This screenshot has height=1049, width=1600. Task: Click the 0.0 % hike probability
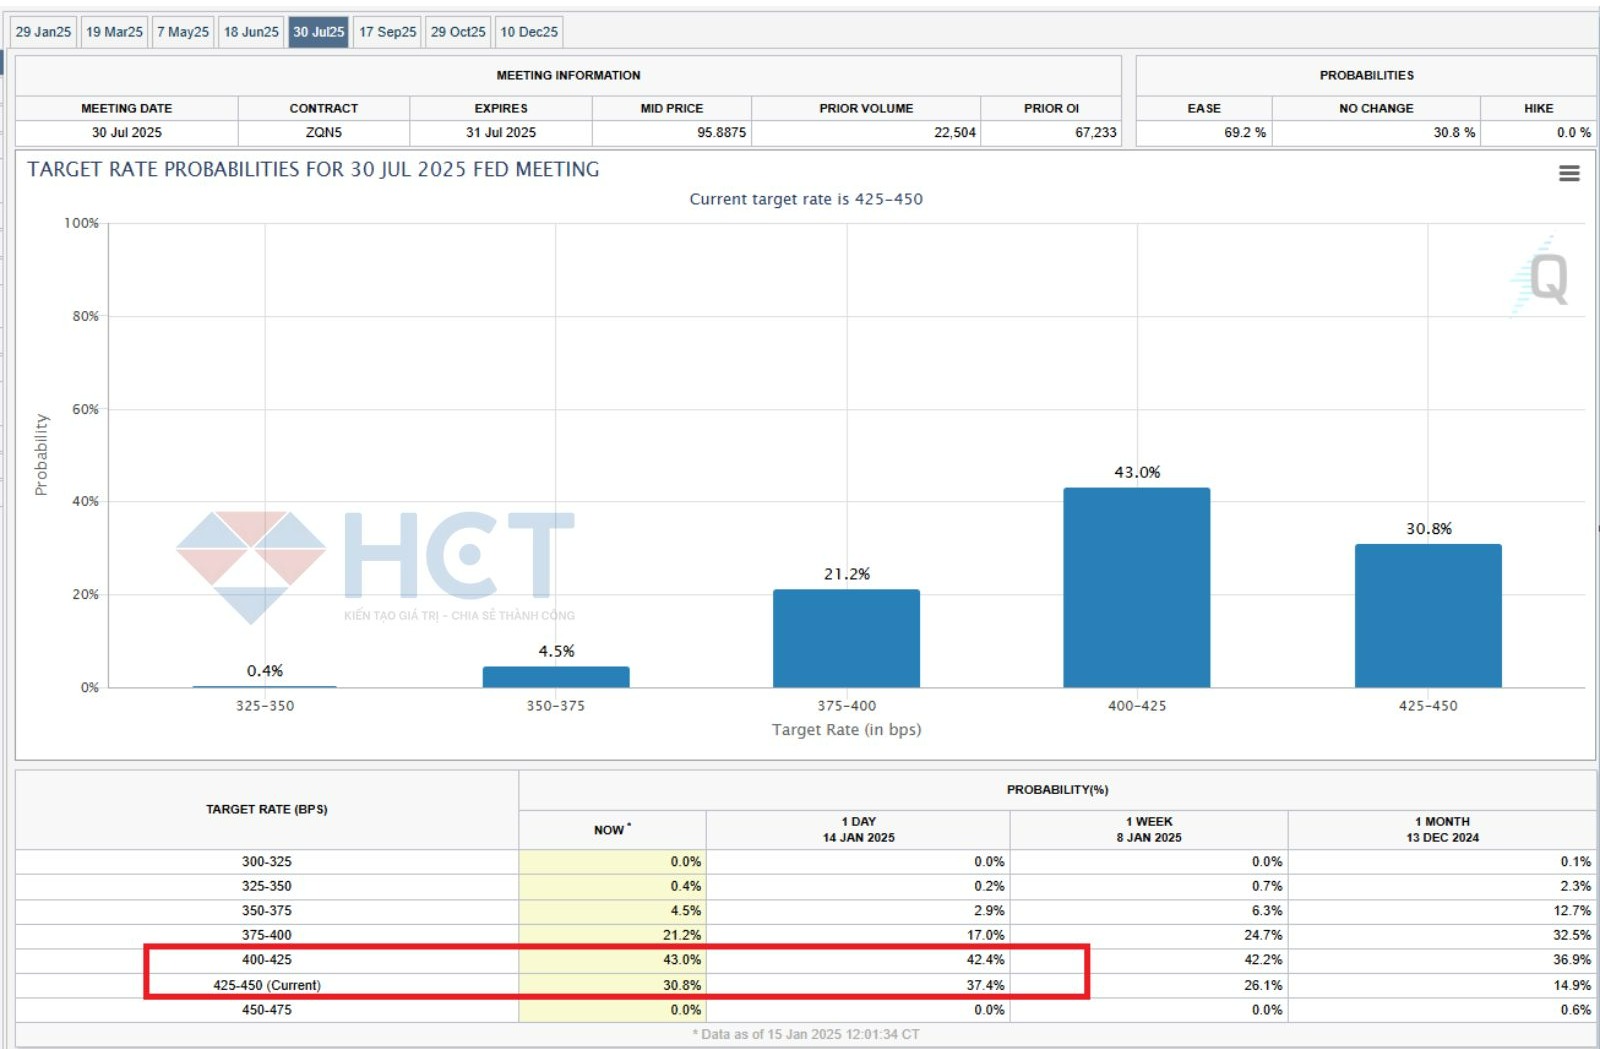point(1574,132)
